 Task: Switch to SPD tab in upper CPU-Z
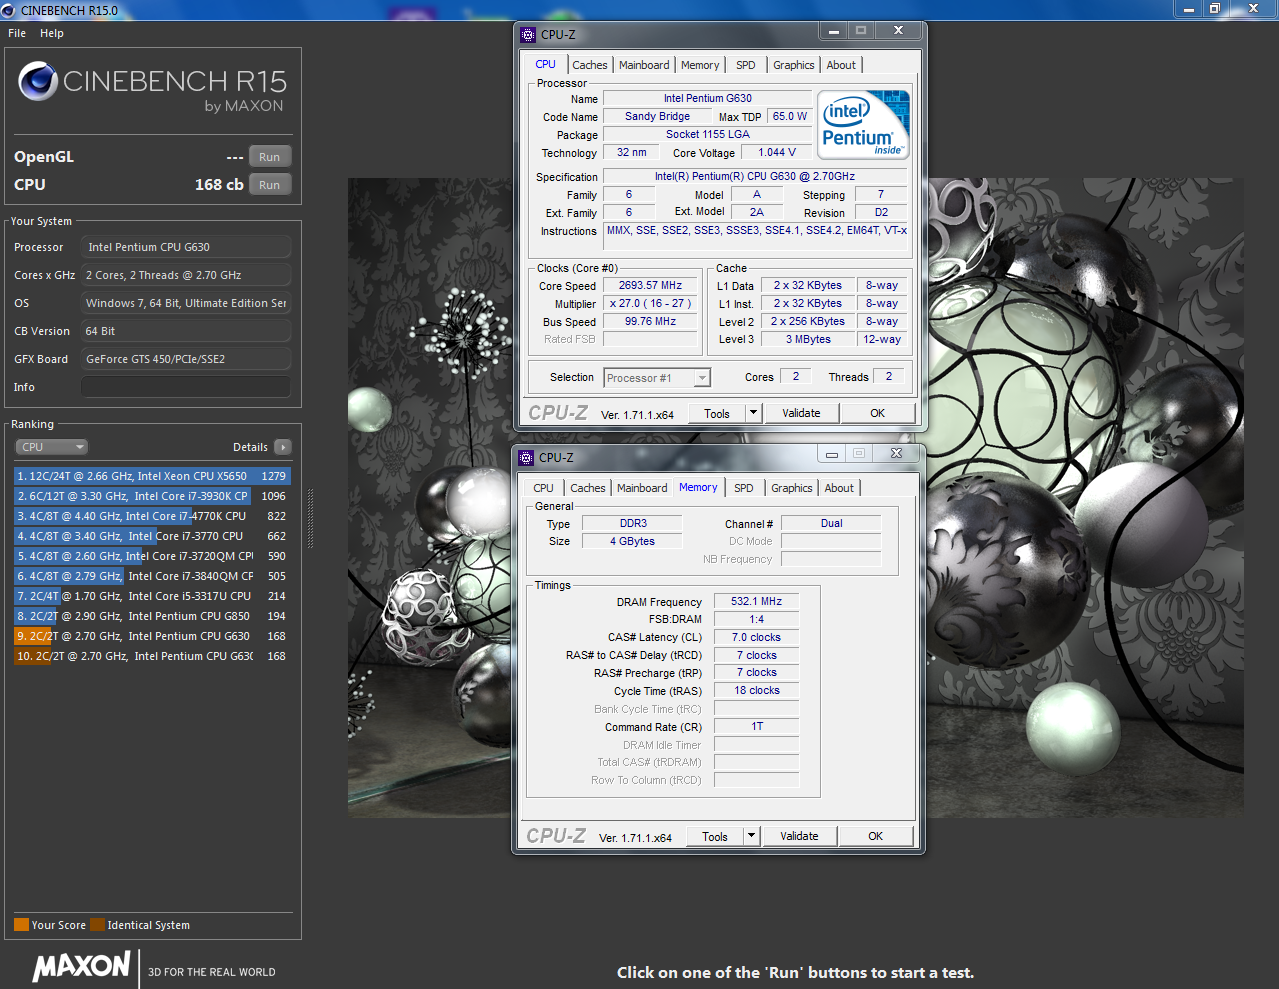pyautogui.click(x=746, y=65)
